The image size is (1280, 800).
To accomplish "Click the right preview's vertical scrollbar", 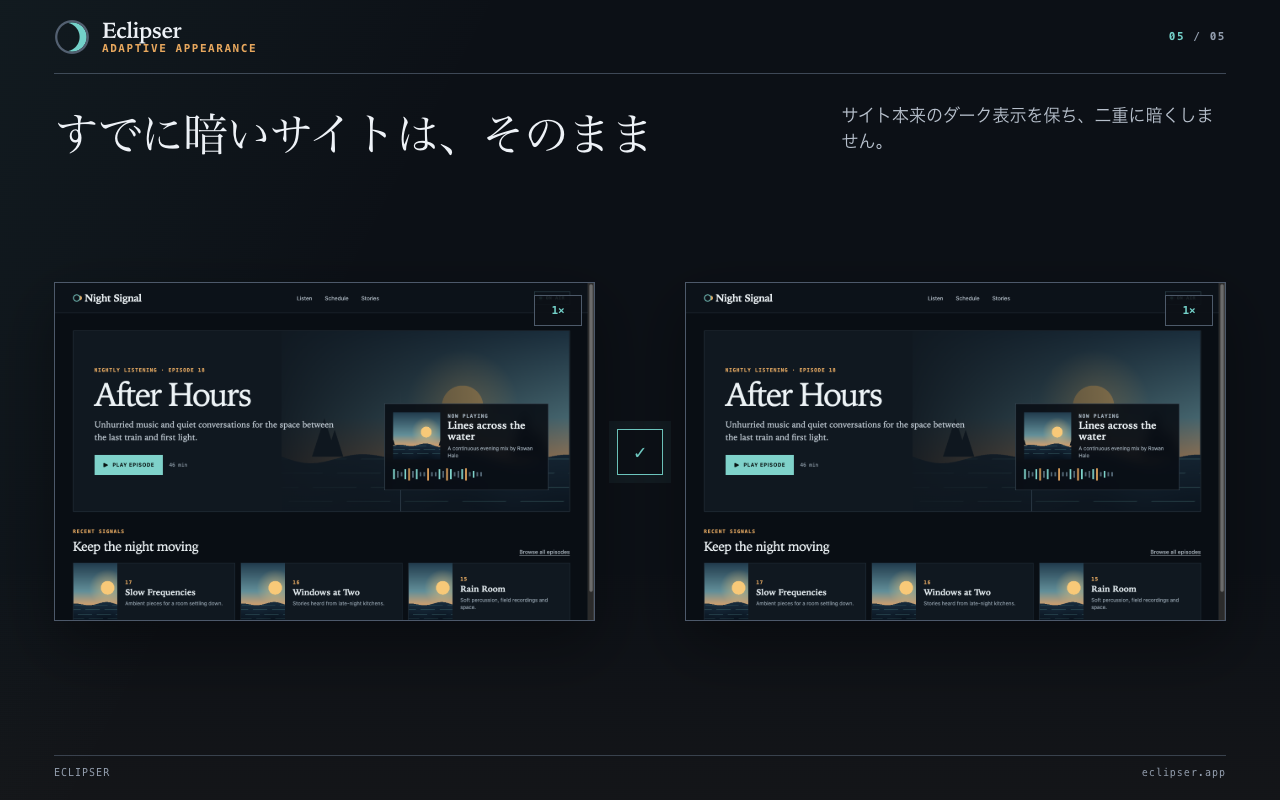I will 1222,438.
